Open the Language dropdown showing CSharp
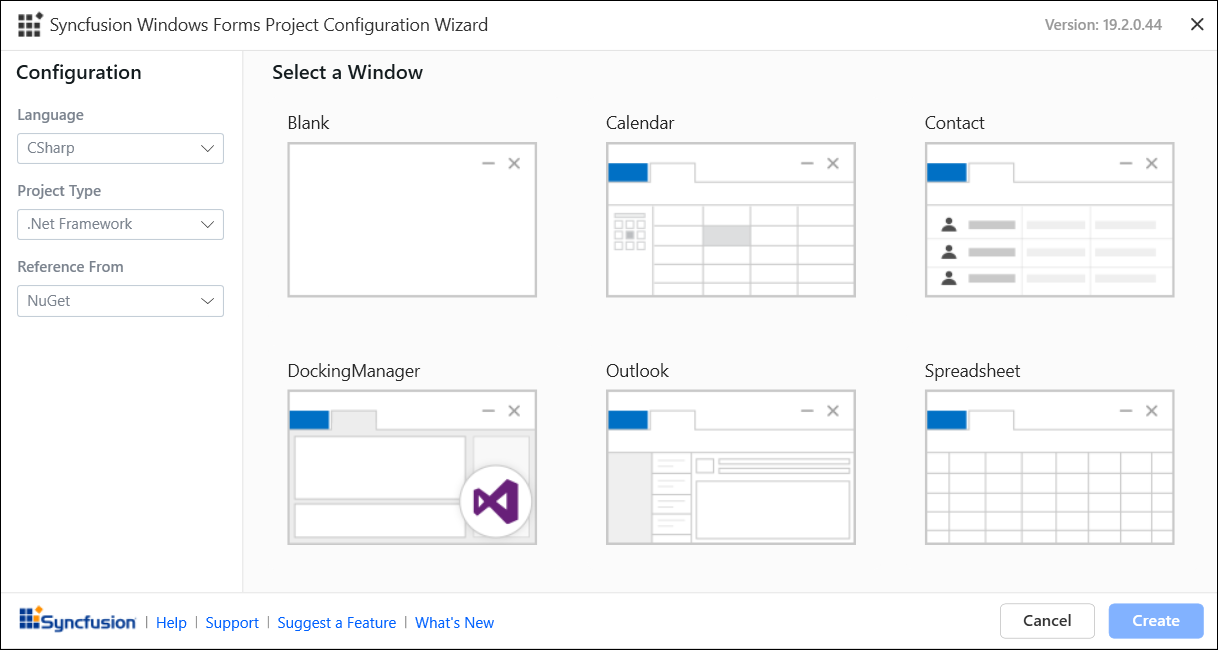This screenshot has height=650, width=1218. click(x=120, y=148)
